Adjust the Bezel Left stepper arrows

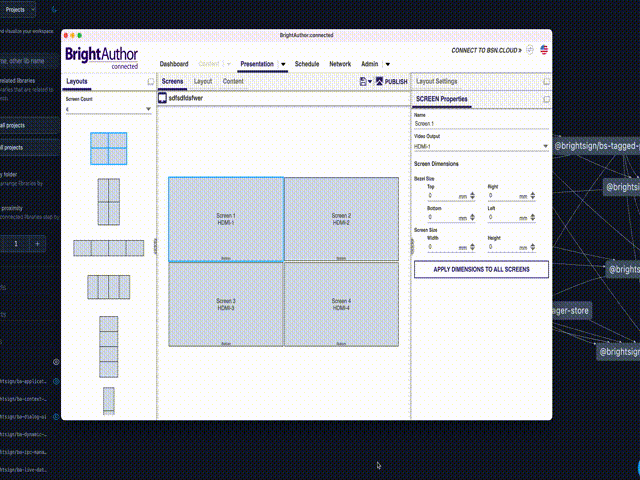(x=533, y=218)
